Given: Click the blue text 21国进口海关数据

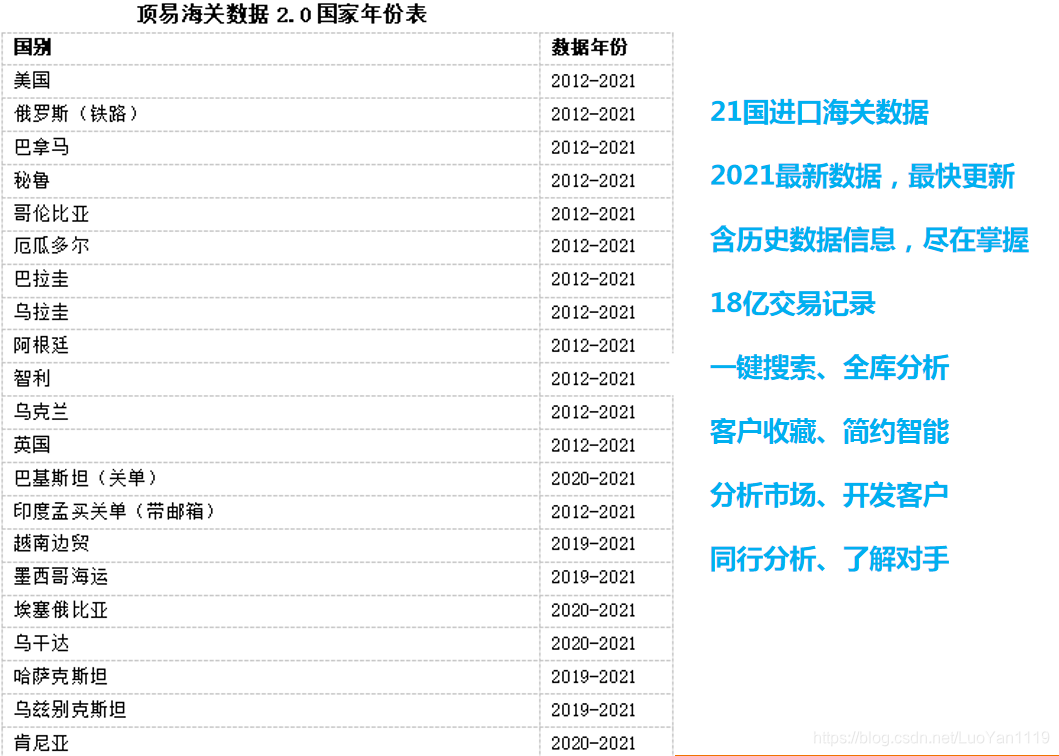Looking at the screenshot, I should (819, 112).
